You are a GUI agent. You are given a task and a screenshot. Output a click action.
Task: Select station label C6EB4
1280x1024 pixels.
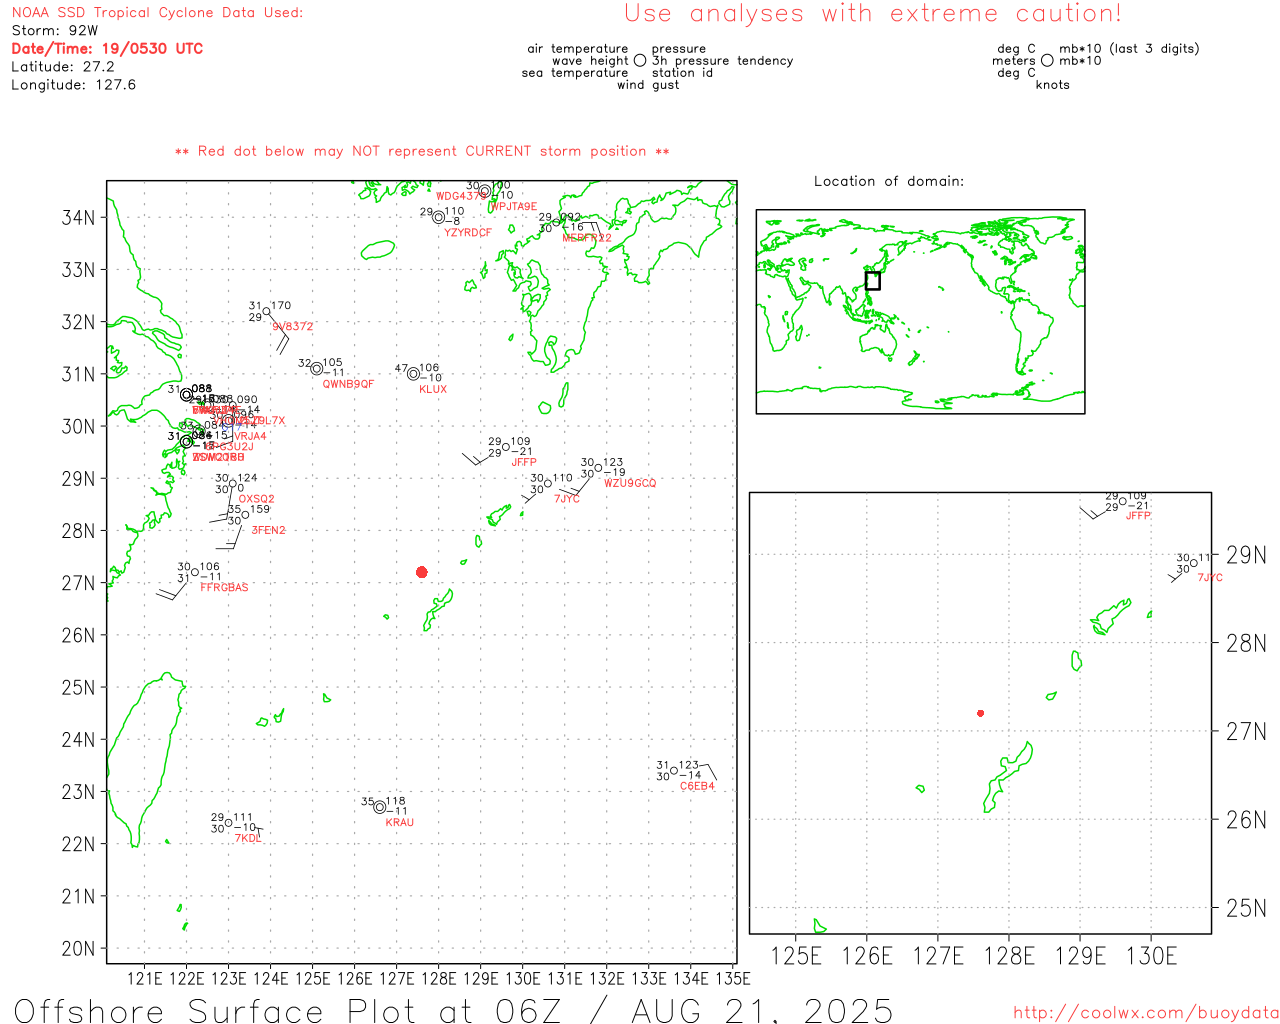(x=697, y=786)
